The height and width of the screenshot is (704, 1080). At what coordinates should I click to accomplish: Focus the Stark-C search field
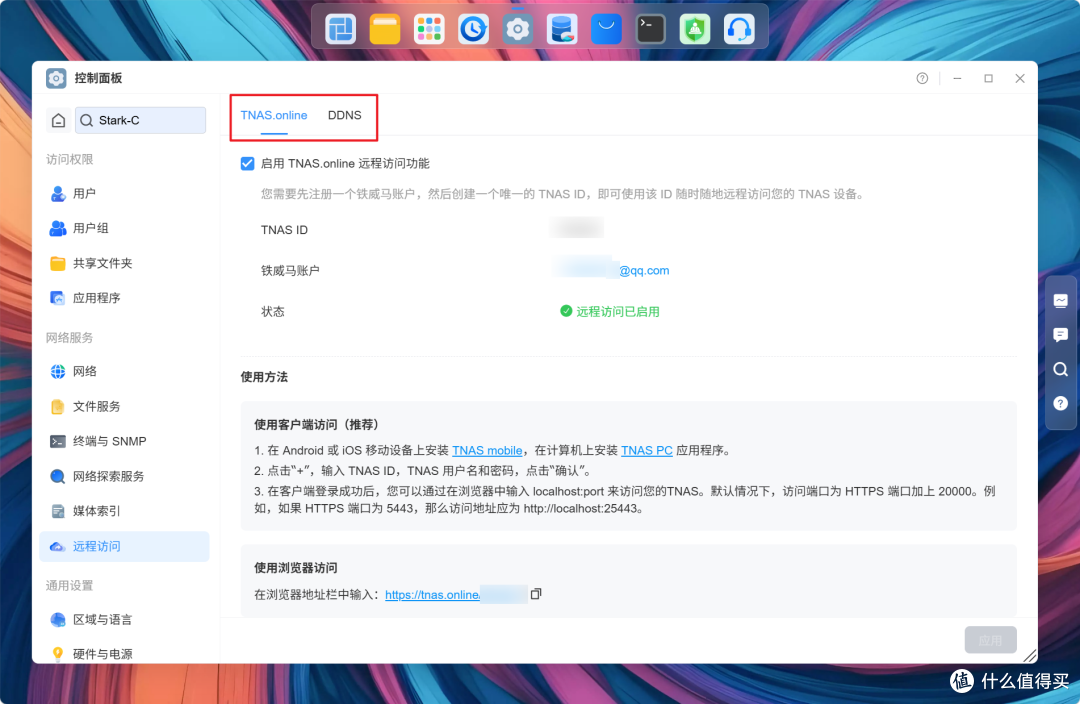click(x=141, y=121)
